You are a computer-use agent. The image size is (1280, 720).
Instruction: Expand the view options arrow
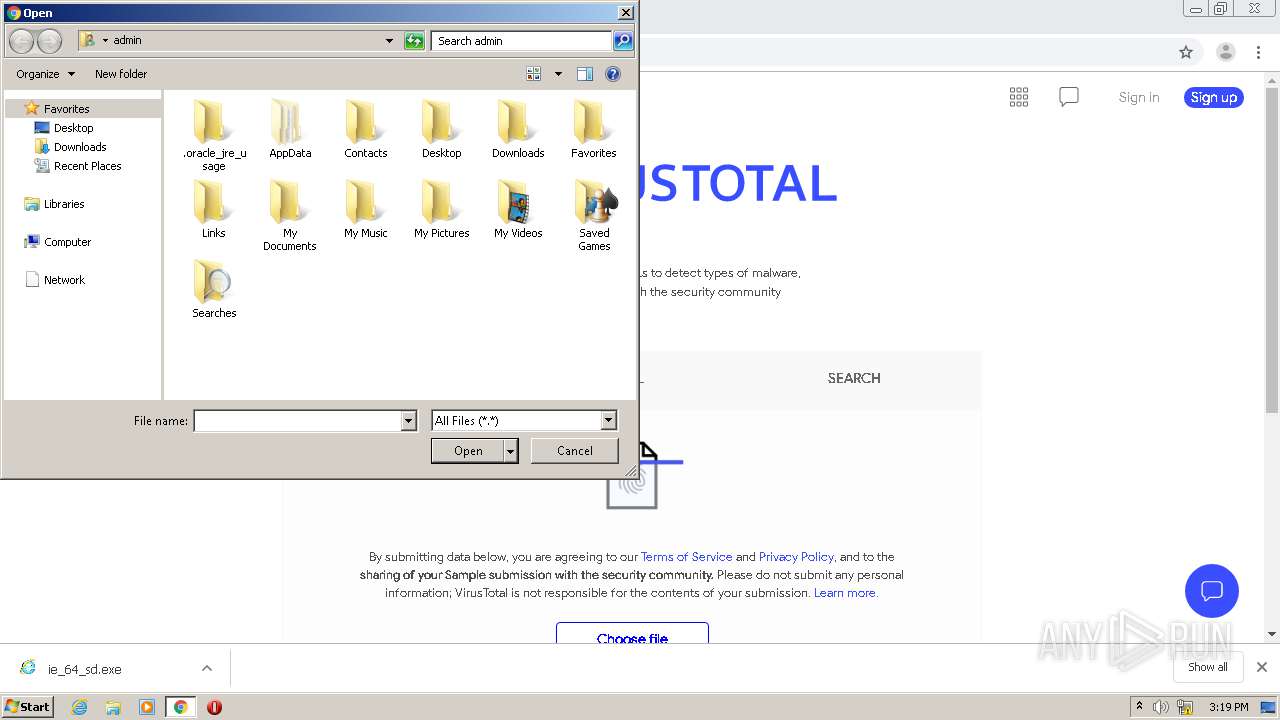(558, 74)
